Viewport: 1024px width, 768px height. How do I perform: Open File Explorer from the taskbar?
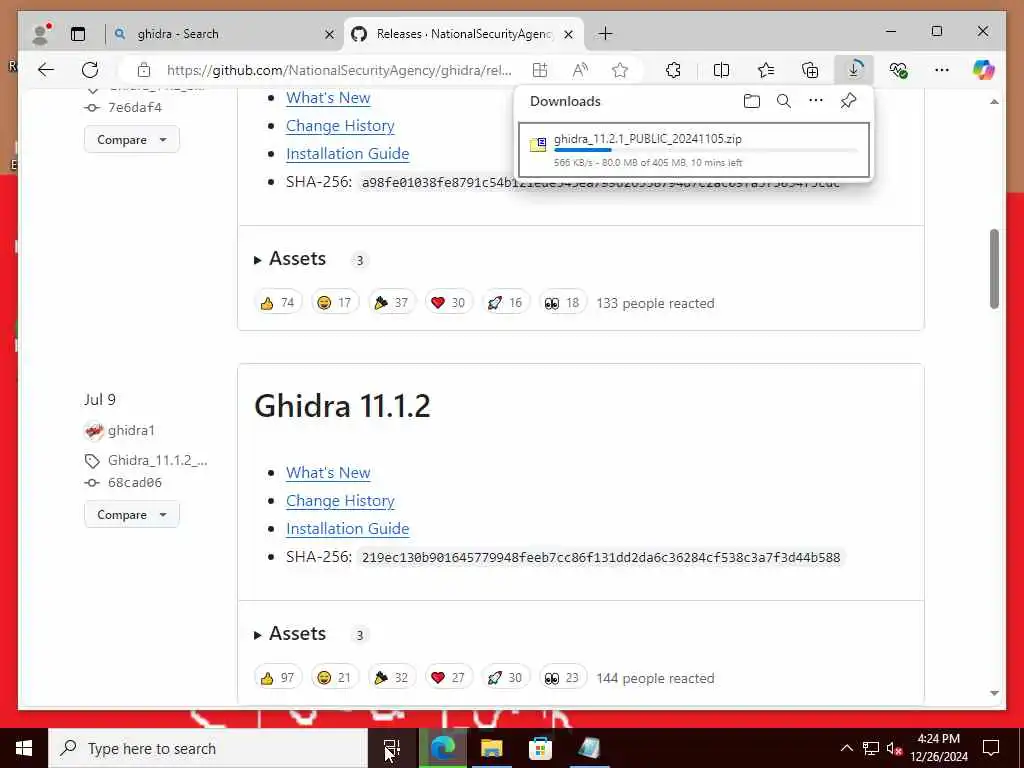[491, 748]
